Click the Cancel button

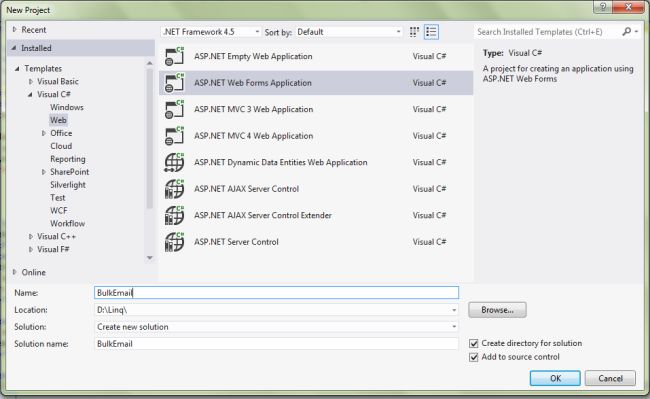[610, 378]
